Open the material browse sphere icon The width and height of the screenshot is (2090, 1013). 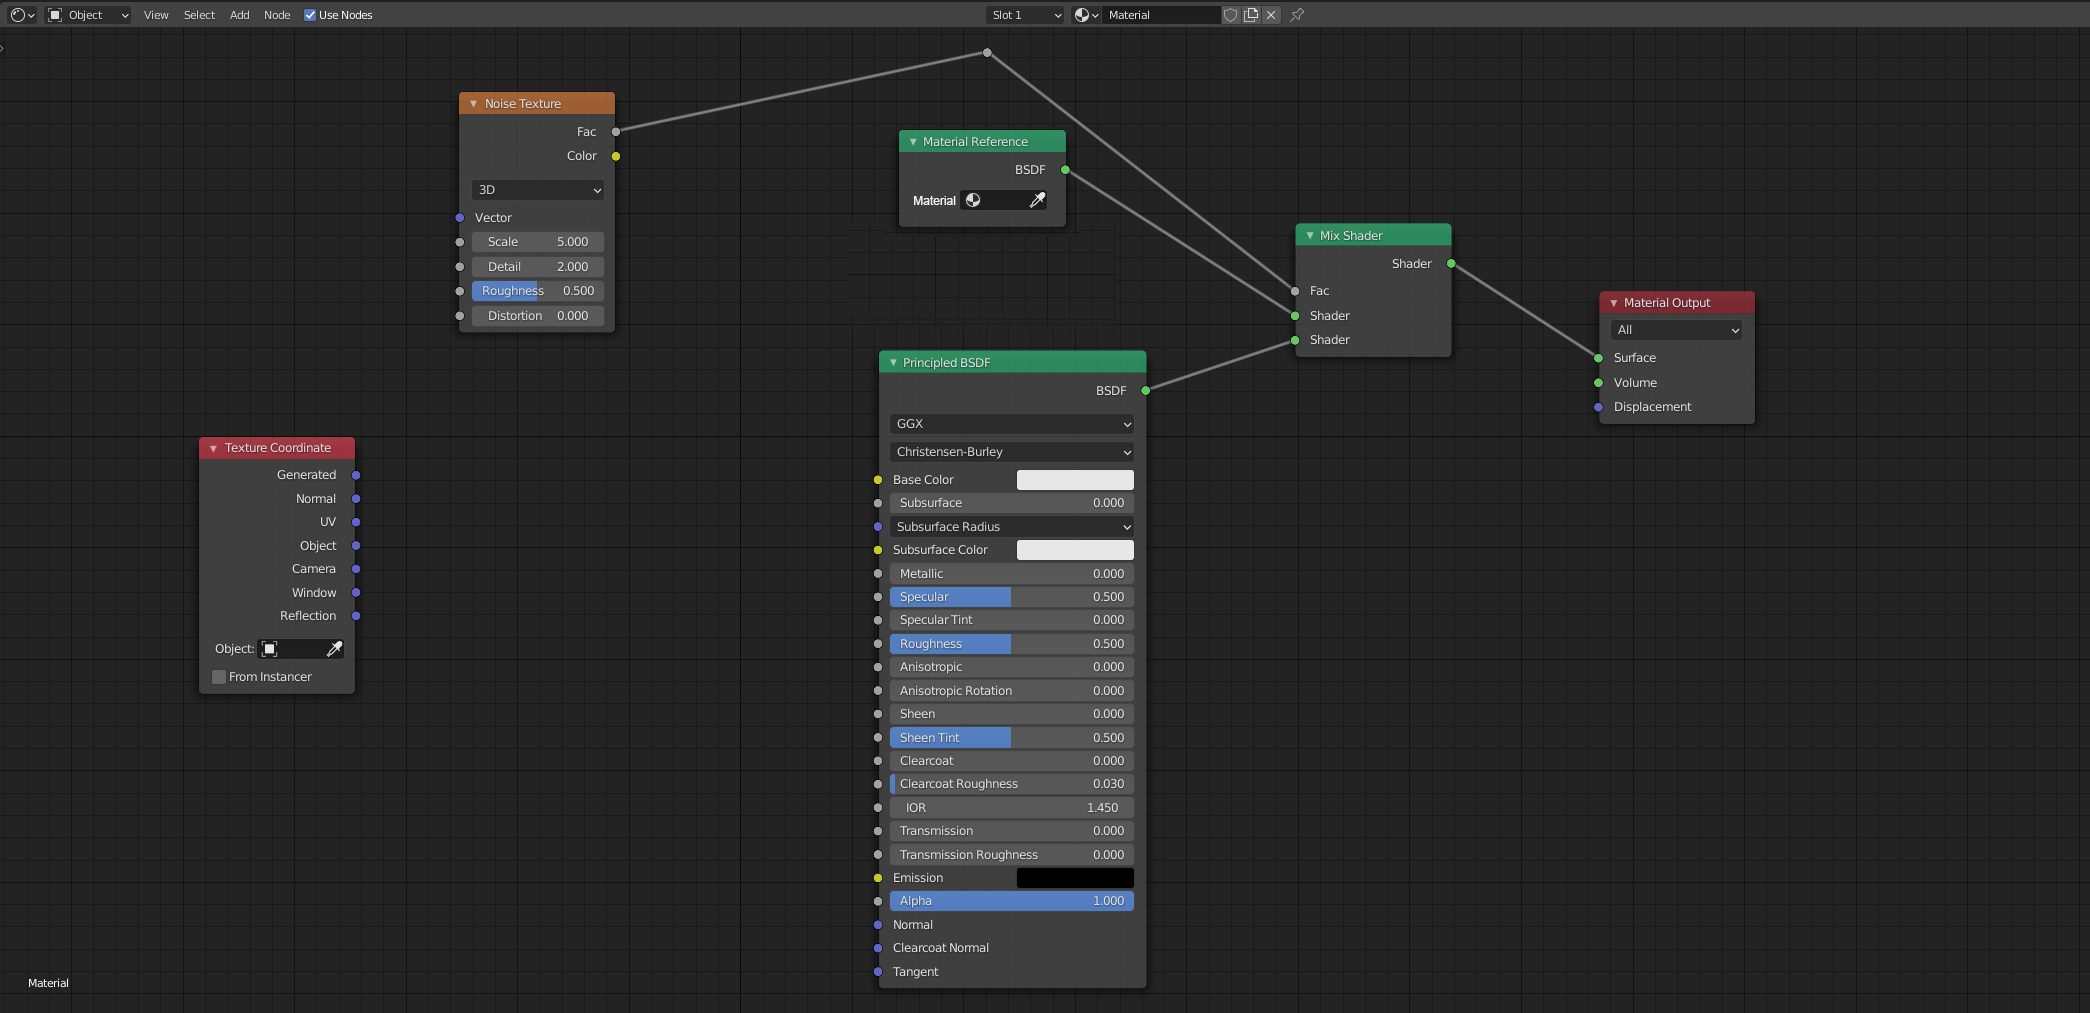(x=1086, y=15)
